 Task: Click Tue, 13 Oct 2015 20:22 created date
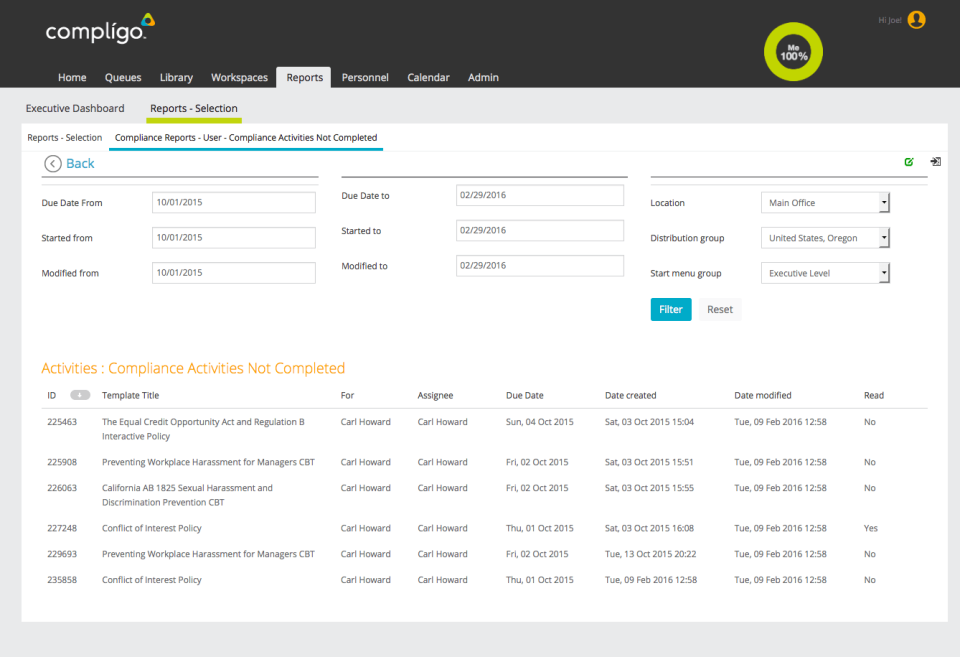click(651, 554)
